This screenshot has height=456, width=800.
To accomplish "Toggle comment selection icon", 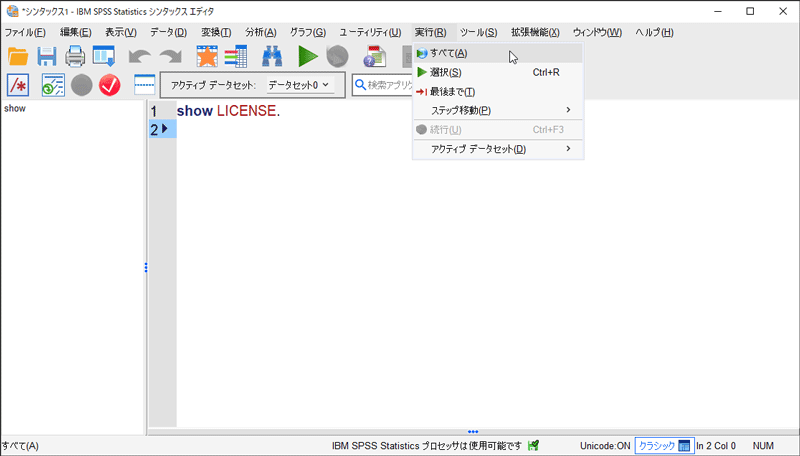I will pyautogui.click(x=18, y=85).
